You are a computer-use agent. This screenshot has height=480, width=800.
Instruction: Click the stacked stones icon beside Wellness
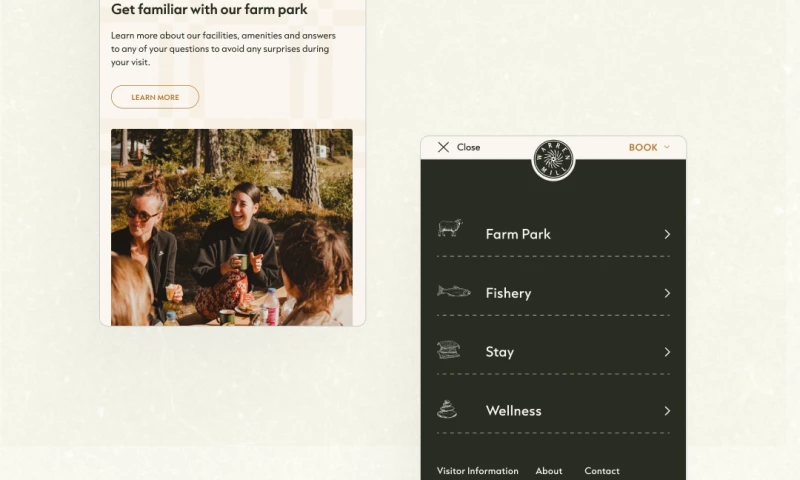coord(447,409)
